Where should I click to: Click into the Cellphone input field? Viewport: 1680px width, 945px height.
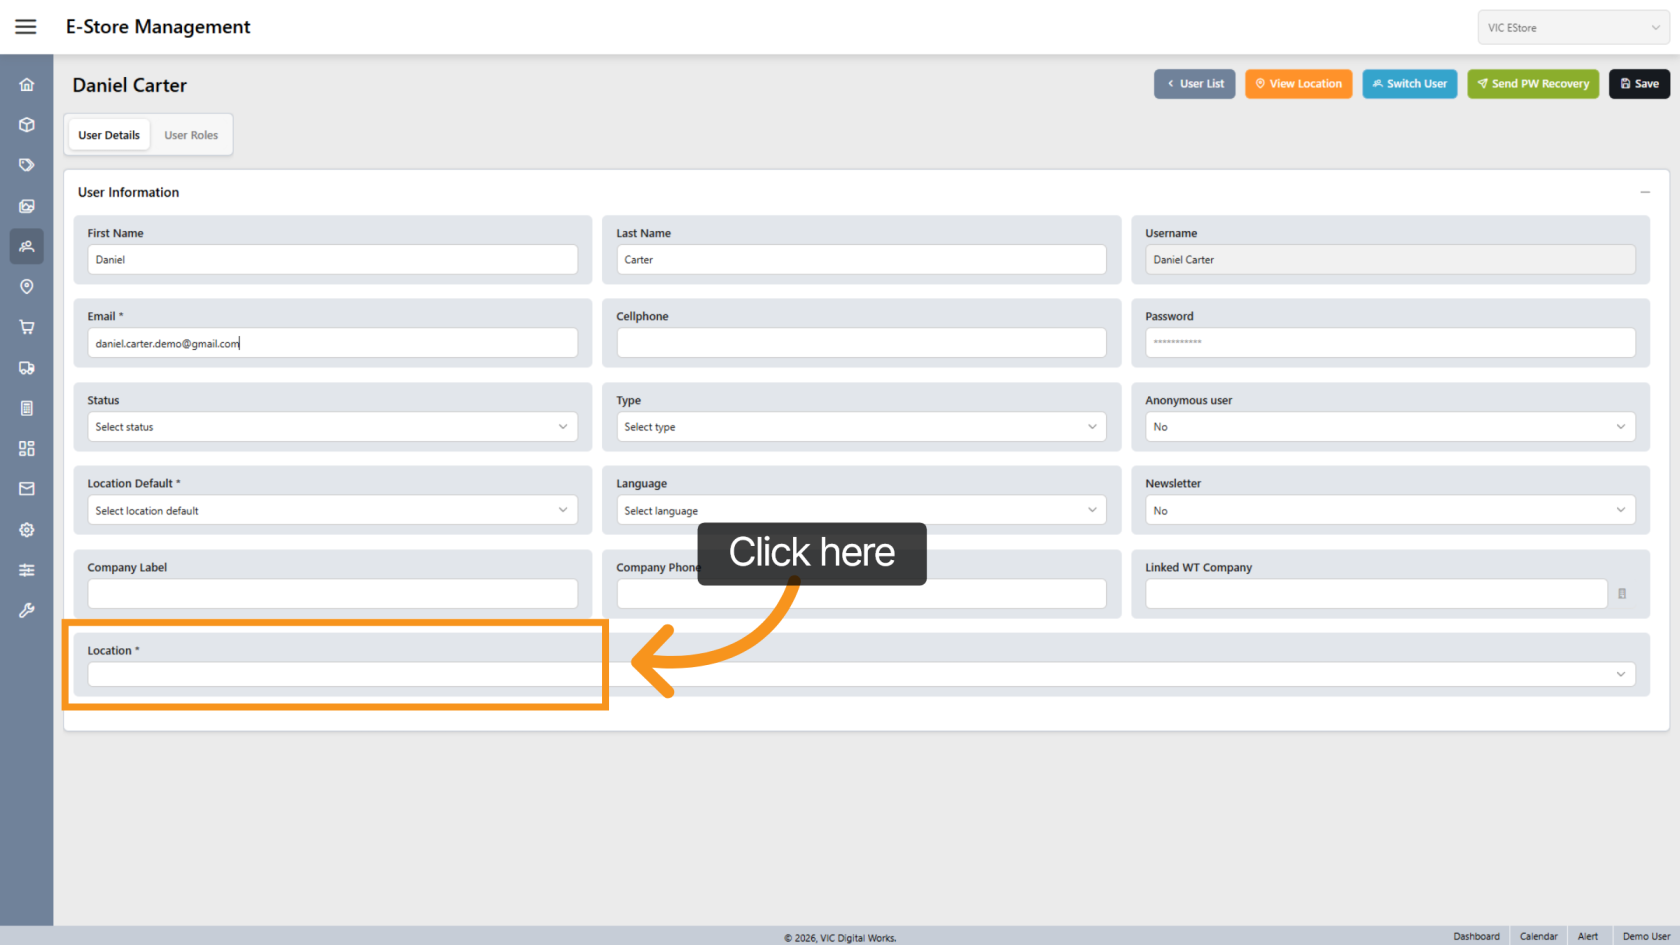point(861,343)
